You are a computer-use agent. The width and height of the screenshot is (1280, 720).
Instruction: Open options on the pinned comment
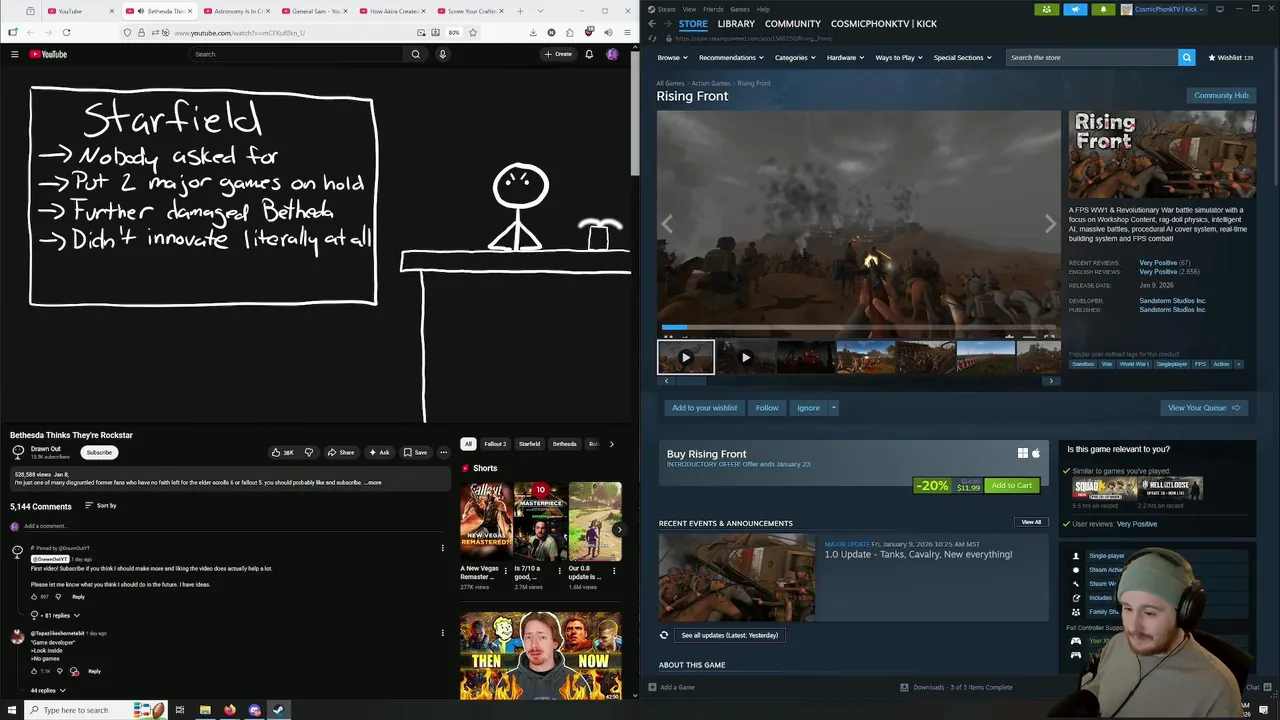tap(442, 548)
